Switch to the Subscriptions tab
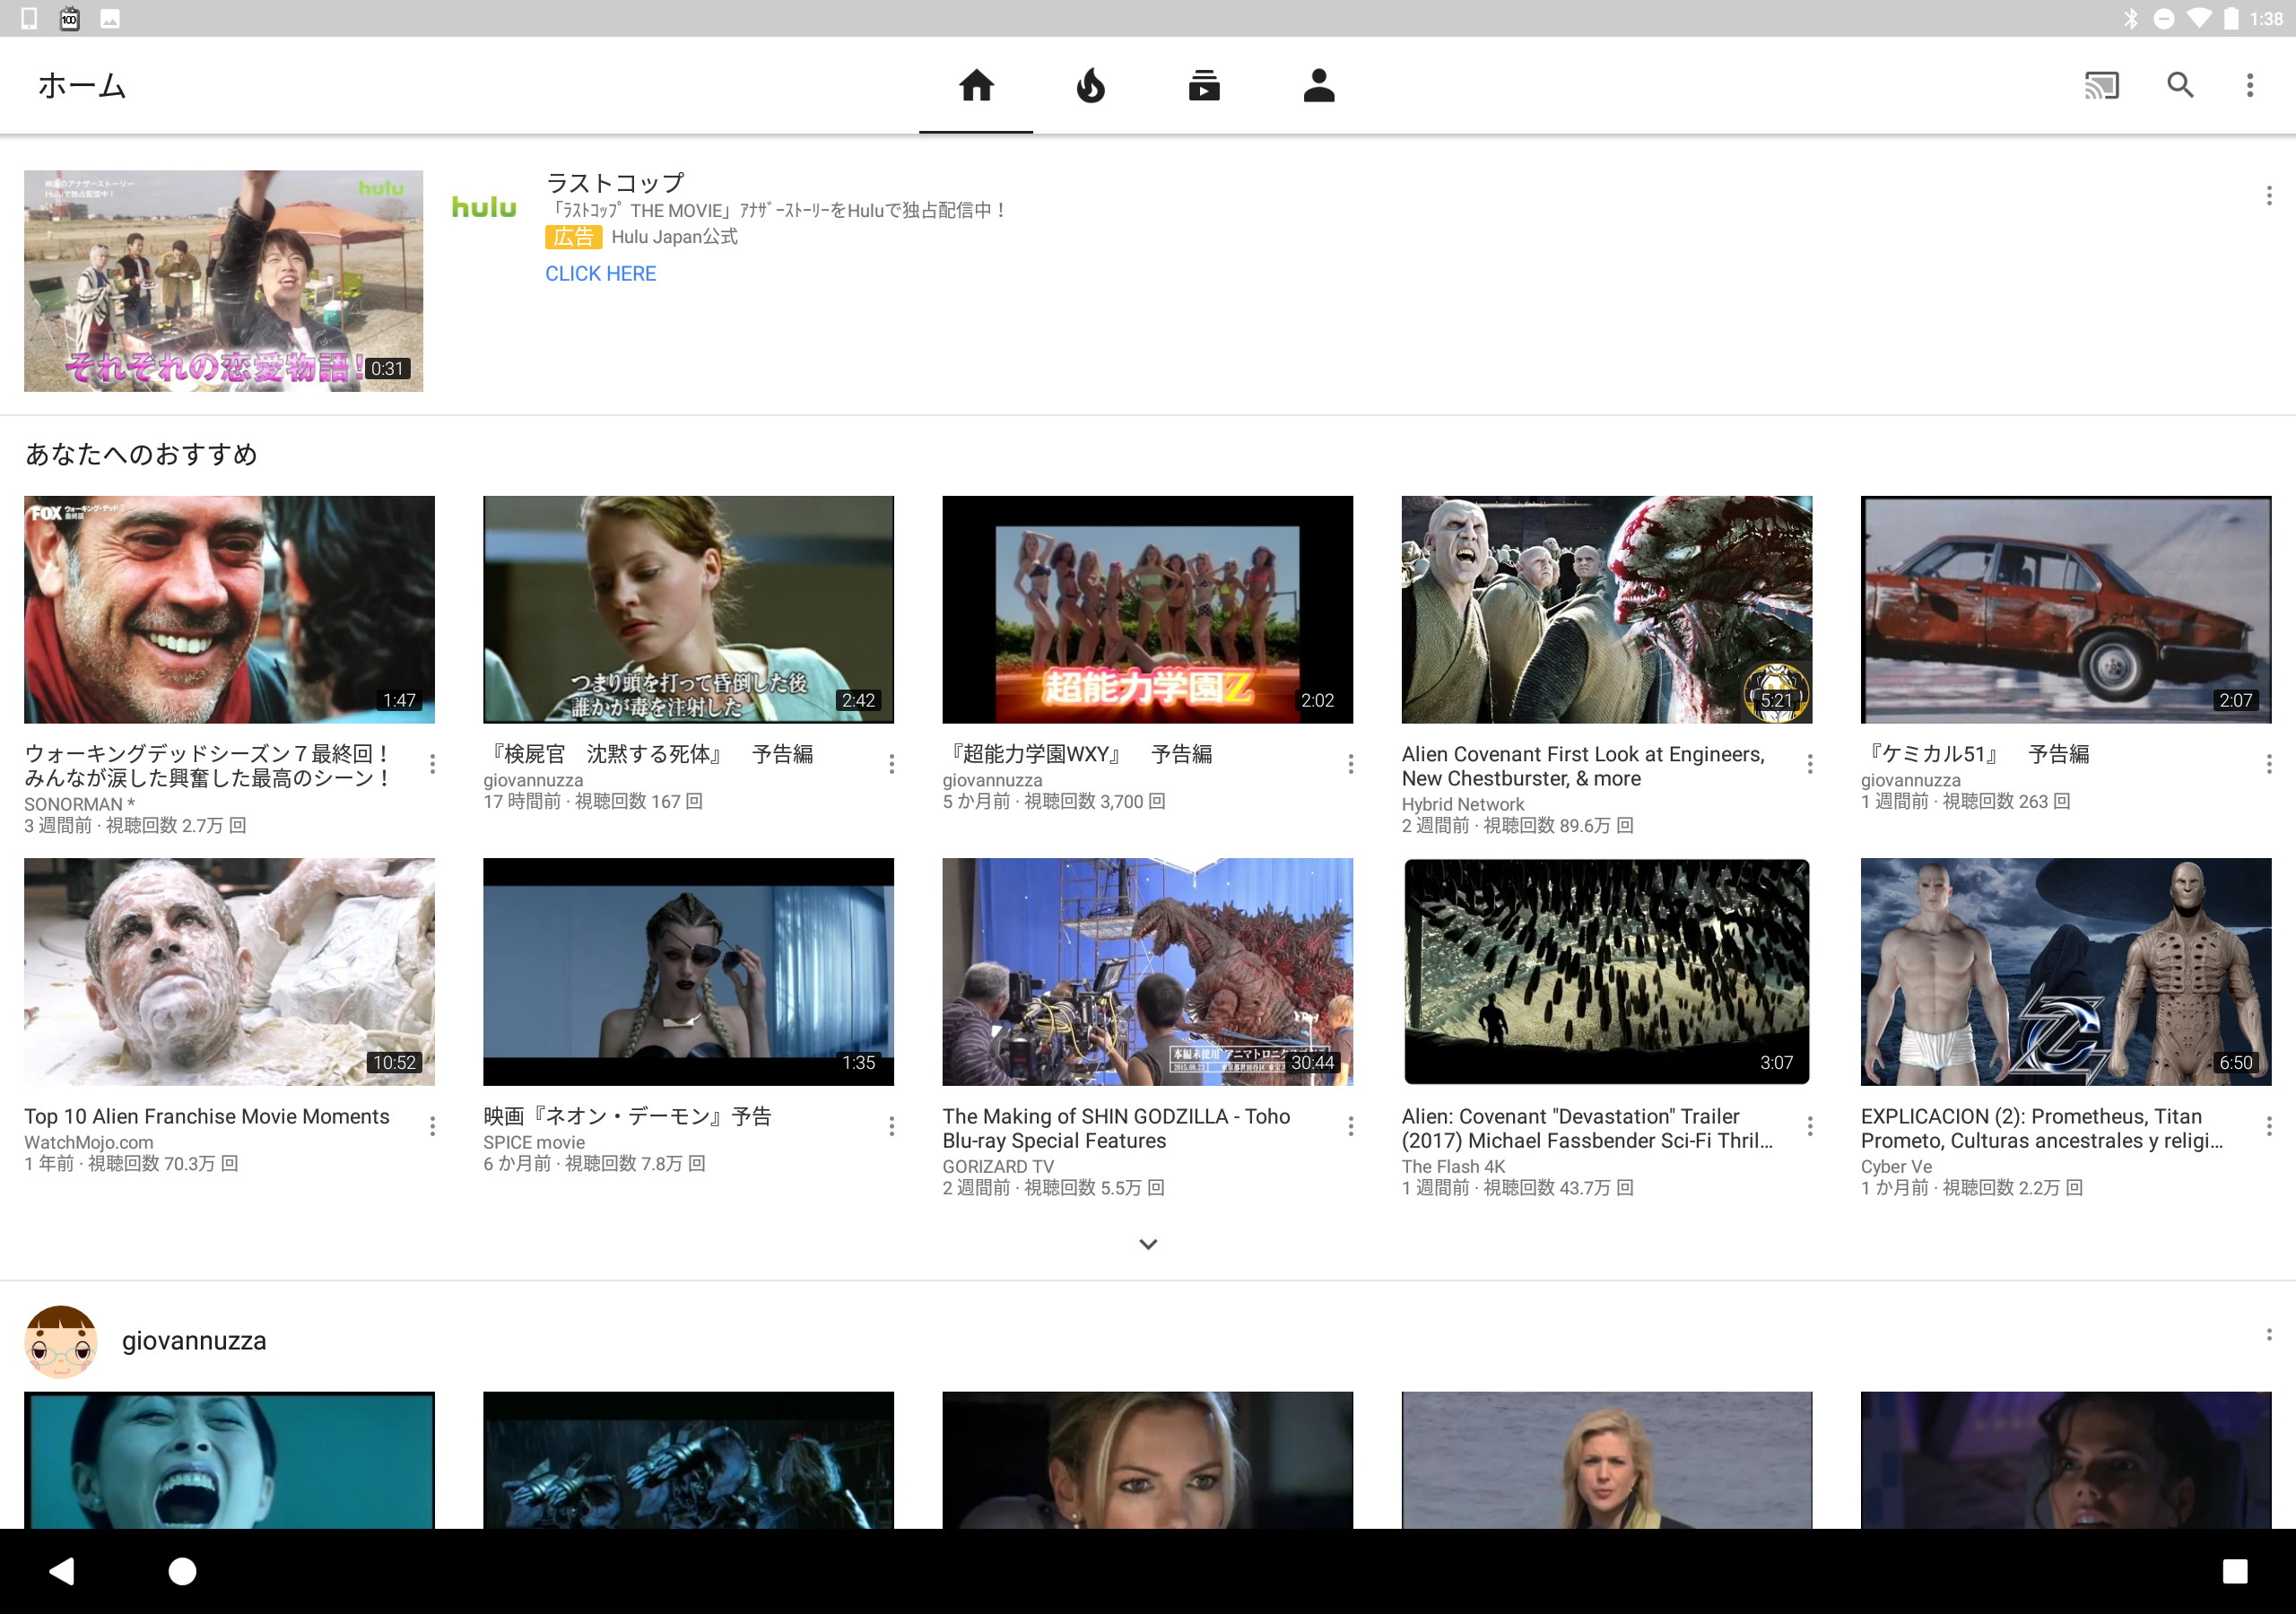Viewport: 2296px width, 1614px height. pos(1204,86)
